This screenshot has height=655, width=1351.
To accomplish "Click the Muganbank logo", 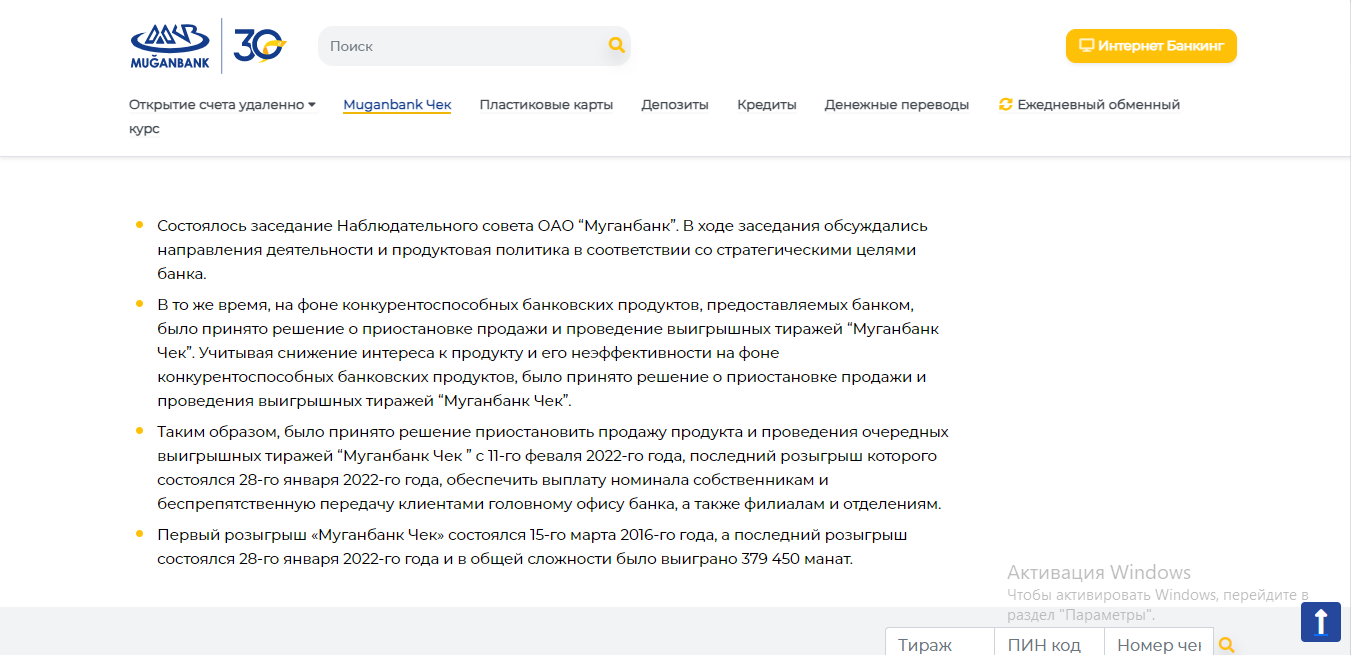I will point(169,46).
